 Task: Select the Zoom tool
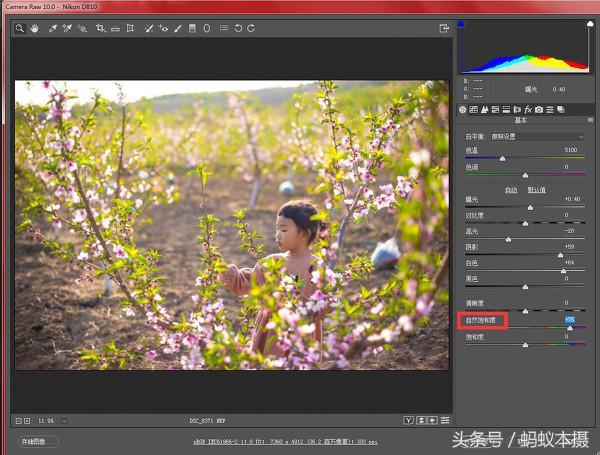click(20, 28)
